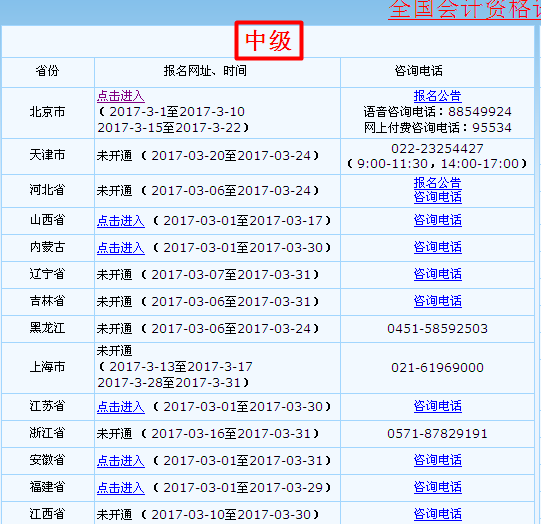Select 浙江省 dates 2017-03-16至2017-03-31
The width and height of the screenshot is (541, 524).
point(231,434)
